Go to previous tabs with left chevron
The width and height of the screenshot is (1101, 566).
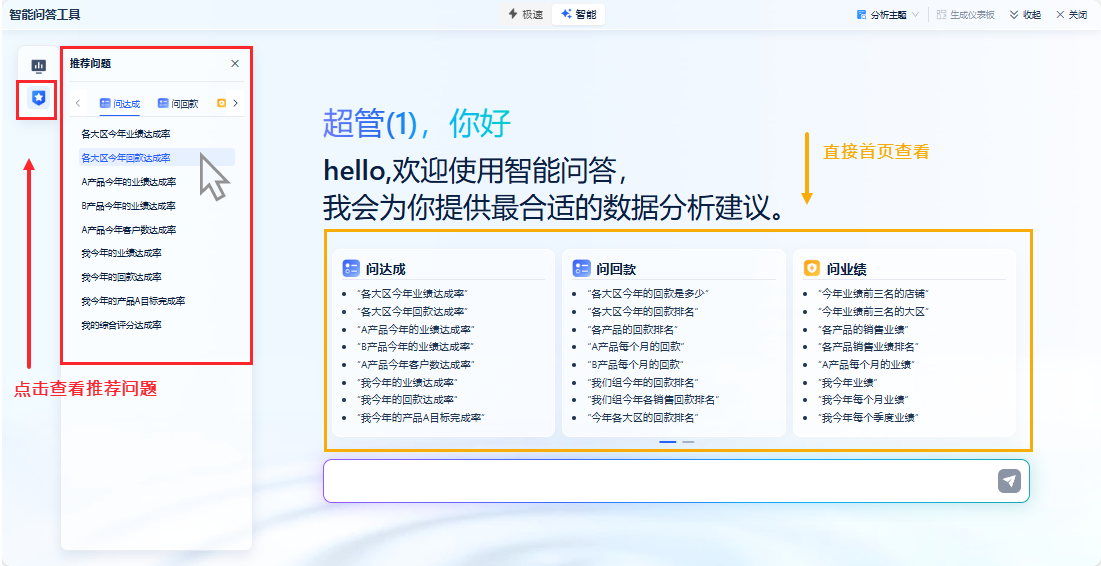coord(78,103)
